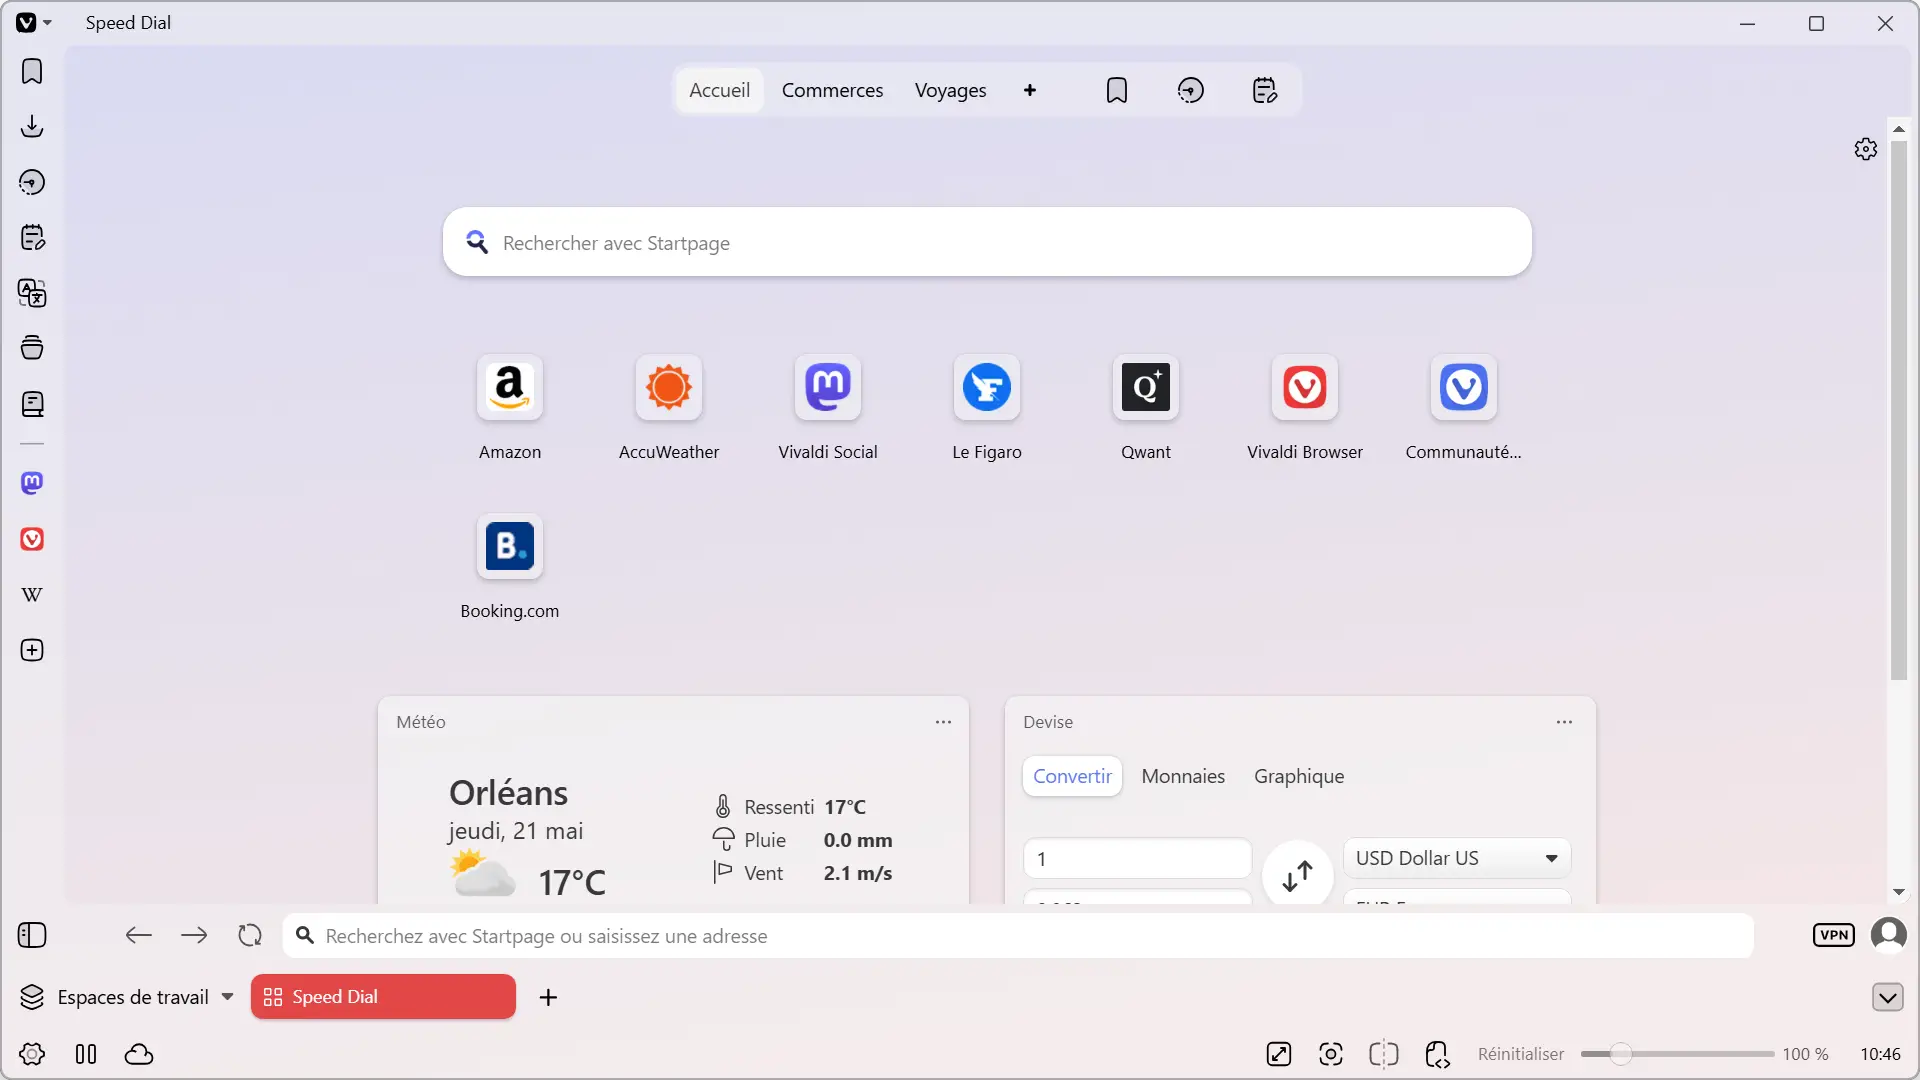Click the vertical page scrollbar
1920x1080 pixels.
1898,410
